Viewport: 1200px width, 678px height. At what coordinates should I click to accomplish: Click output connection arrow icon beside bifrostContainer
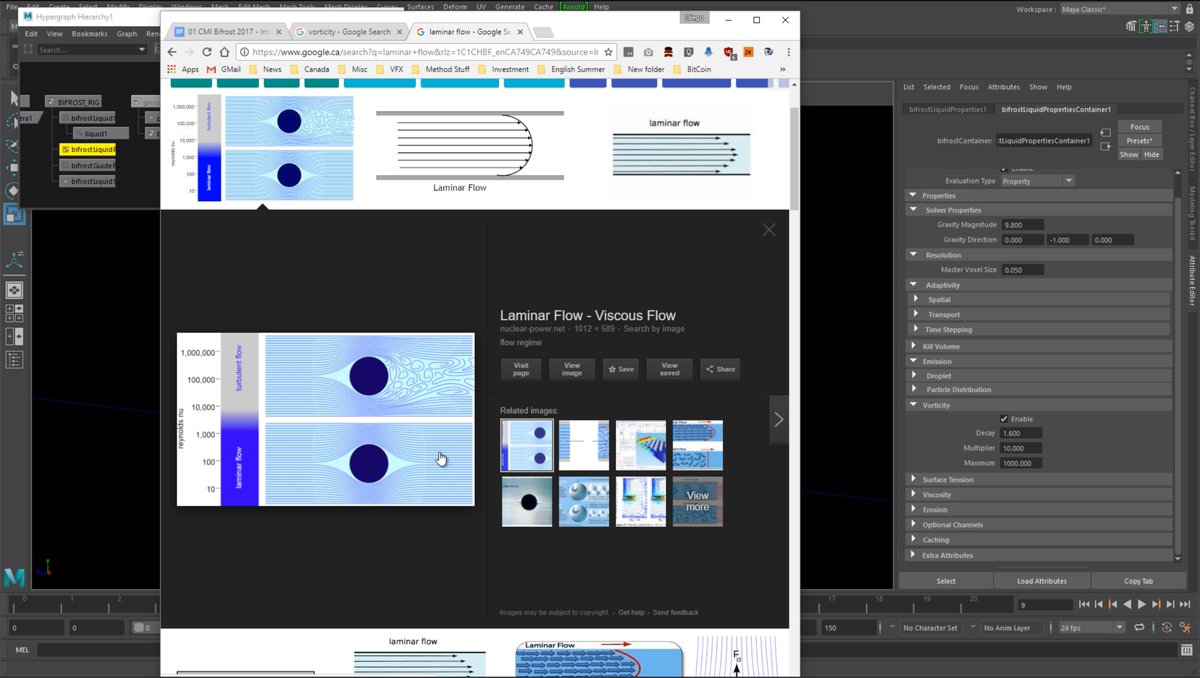pos(1105,147)
